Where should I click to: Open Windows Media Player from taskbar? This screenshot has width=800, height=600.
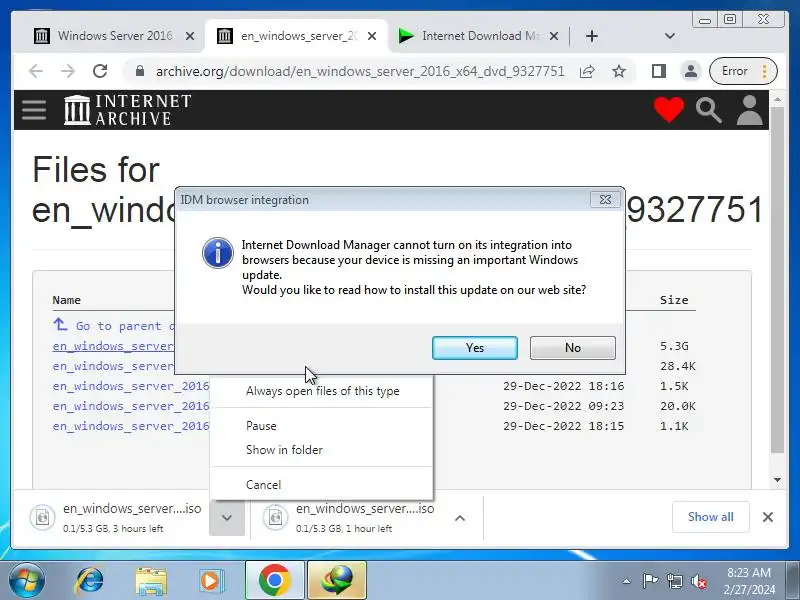click(x=211, y=581)
